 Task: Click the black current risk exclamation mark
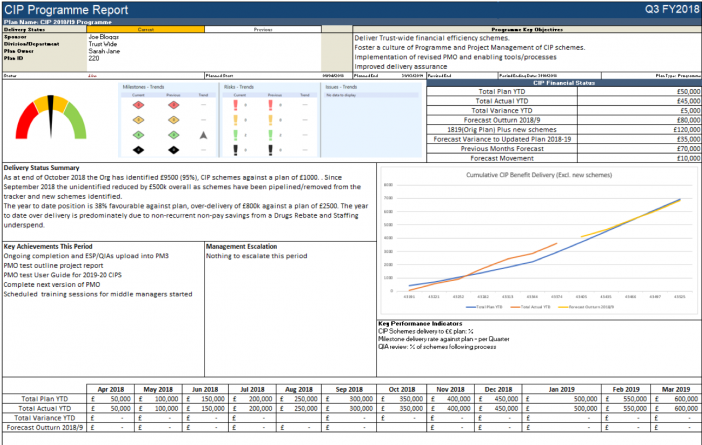pos(235,150)
